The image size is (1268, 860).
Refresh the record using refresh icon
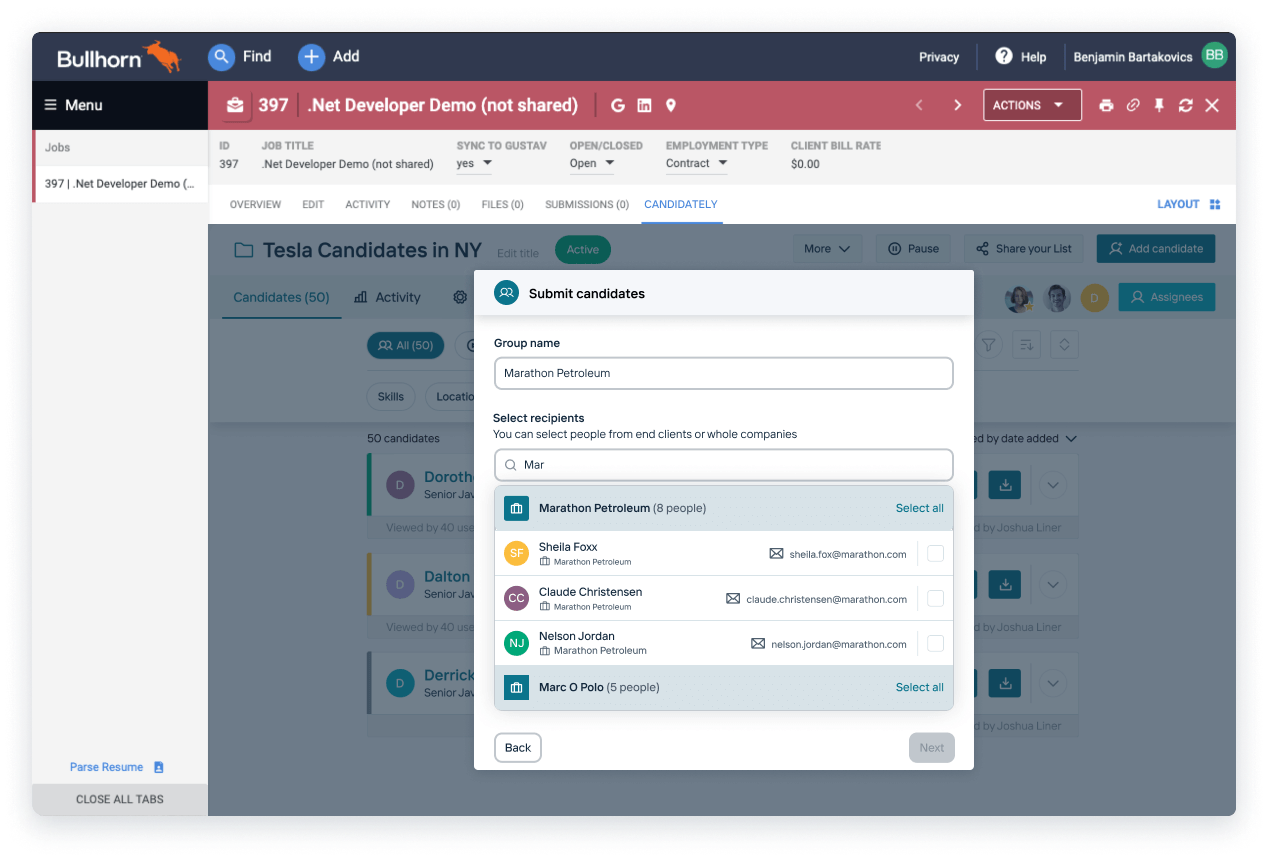[x=1186, y=105]
